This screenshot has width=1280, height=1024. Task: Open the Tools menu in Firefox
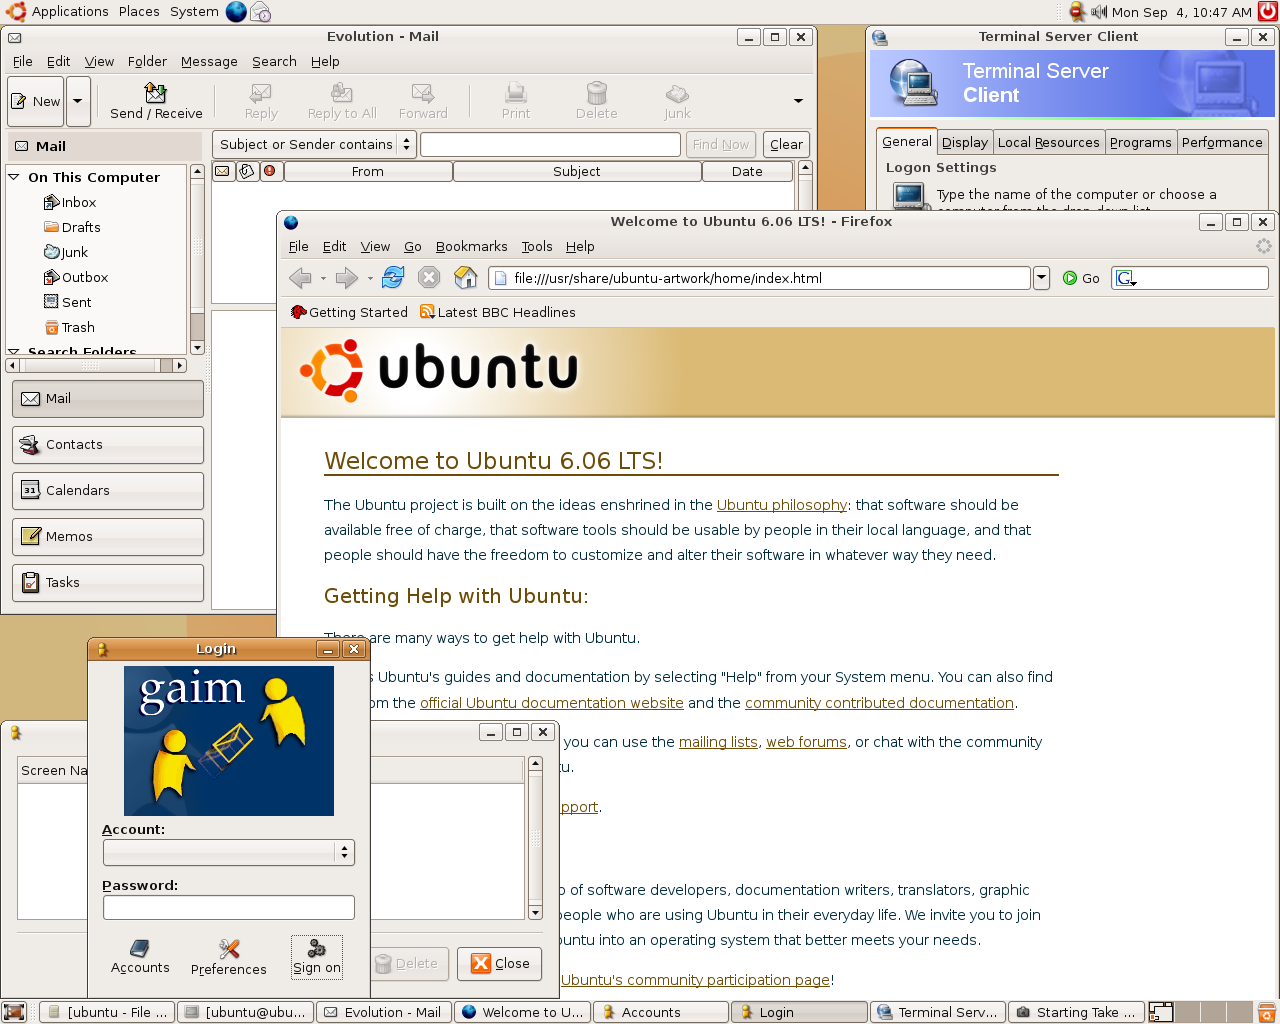[537, 246]
